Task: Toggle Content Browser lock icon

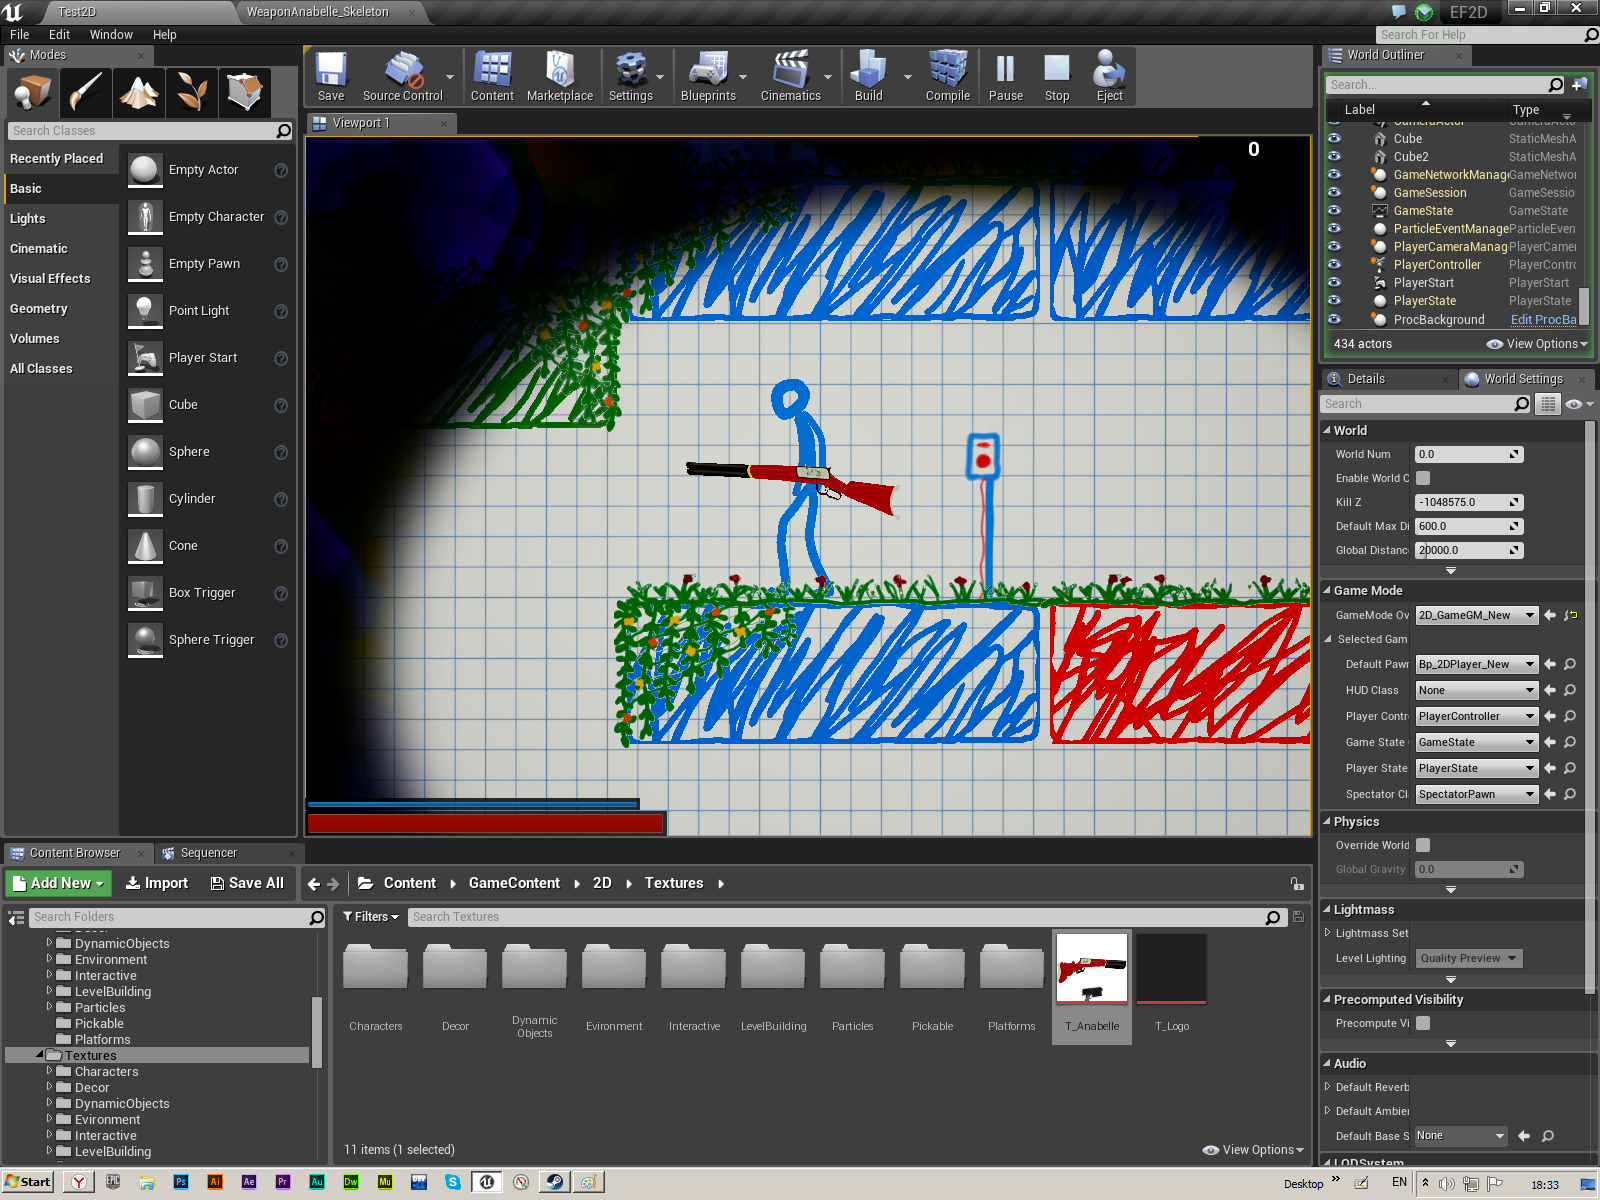Action: coord(1296,884)
